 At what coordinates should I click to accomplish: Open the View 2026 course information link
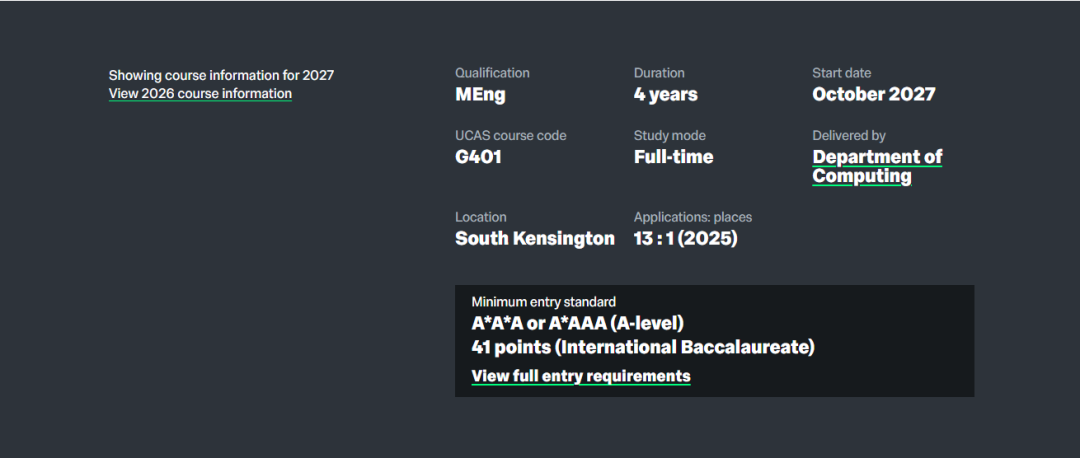pos(200,94)
